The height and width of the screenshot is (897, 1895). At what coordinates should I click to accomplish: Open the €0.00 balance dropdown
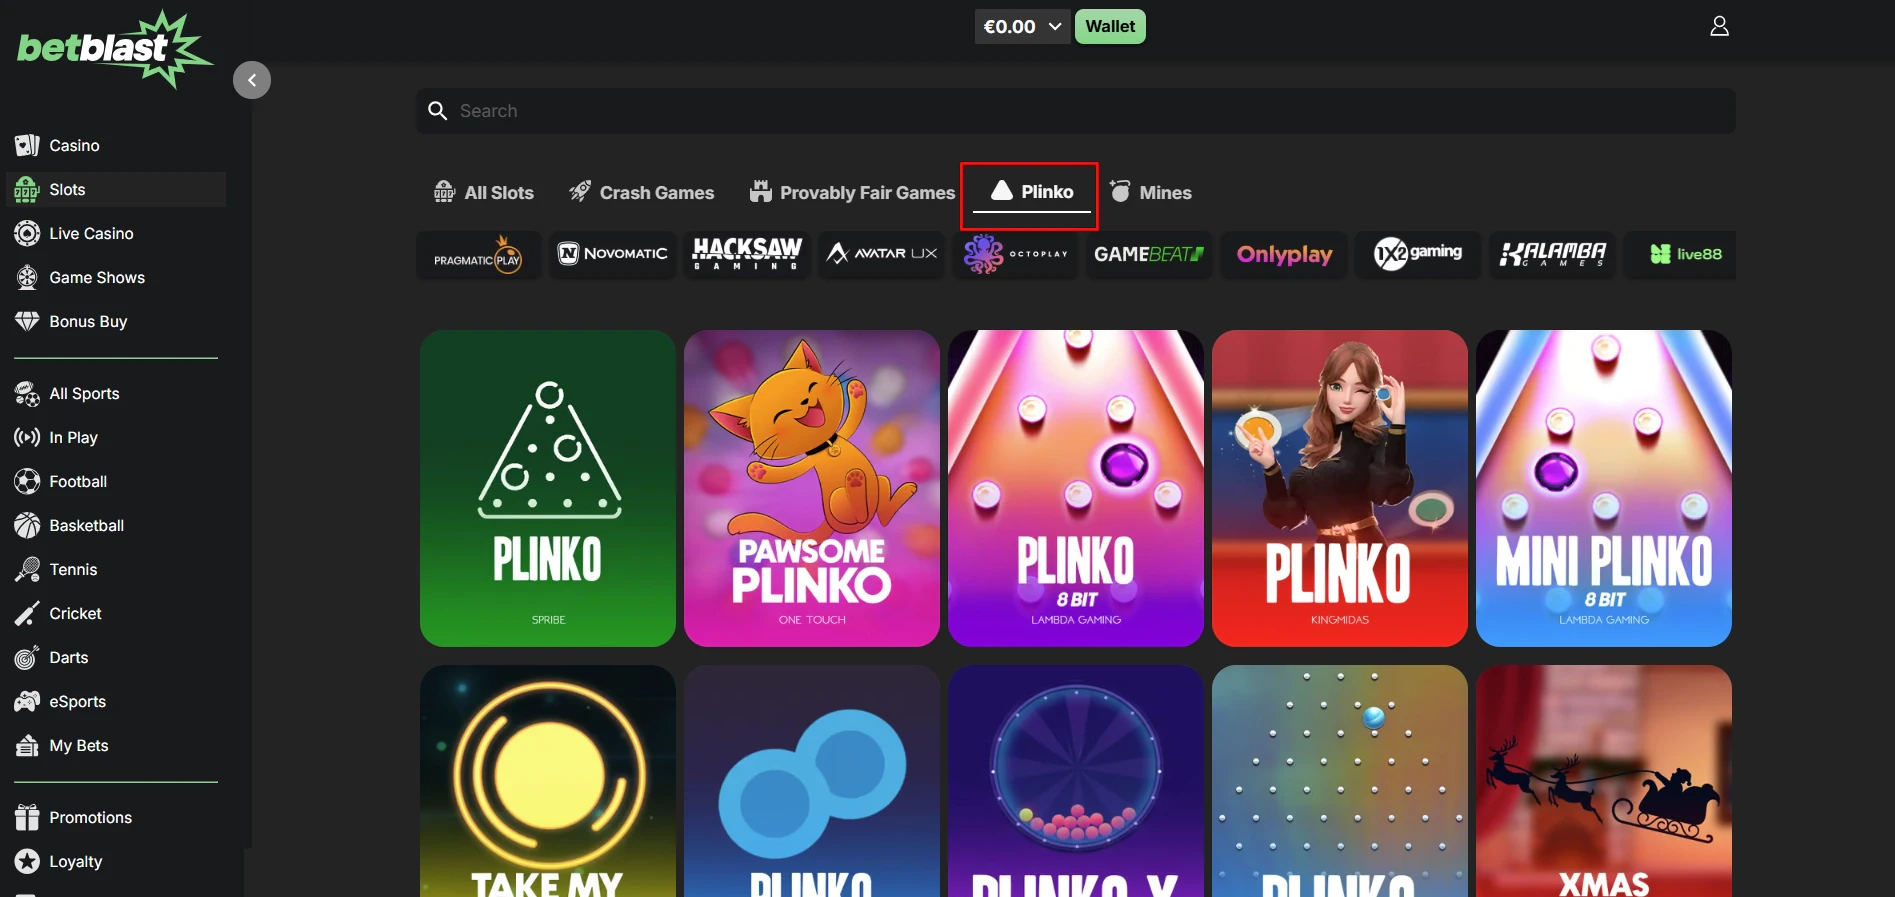[x=1022, y=27]
